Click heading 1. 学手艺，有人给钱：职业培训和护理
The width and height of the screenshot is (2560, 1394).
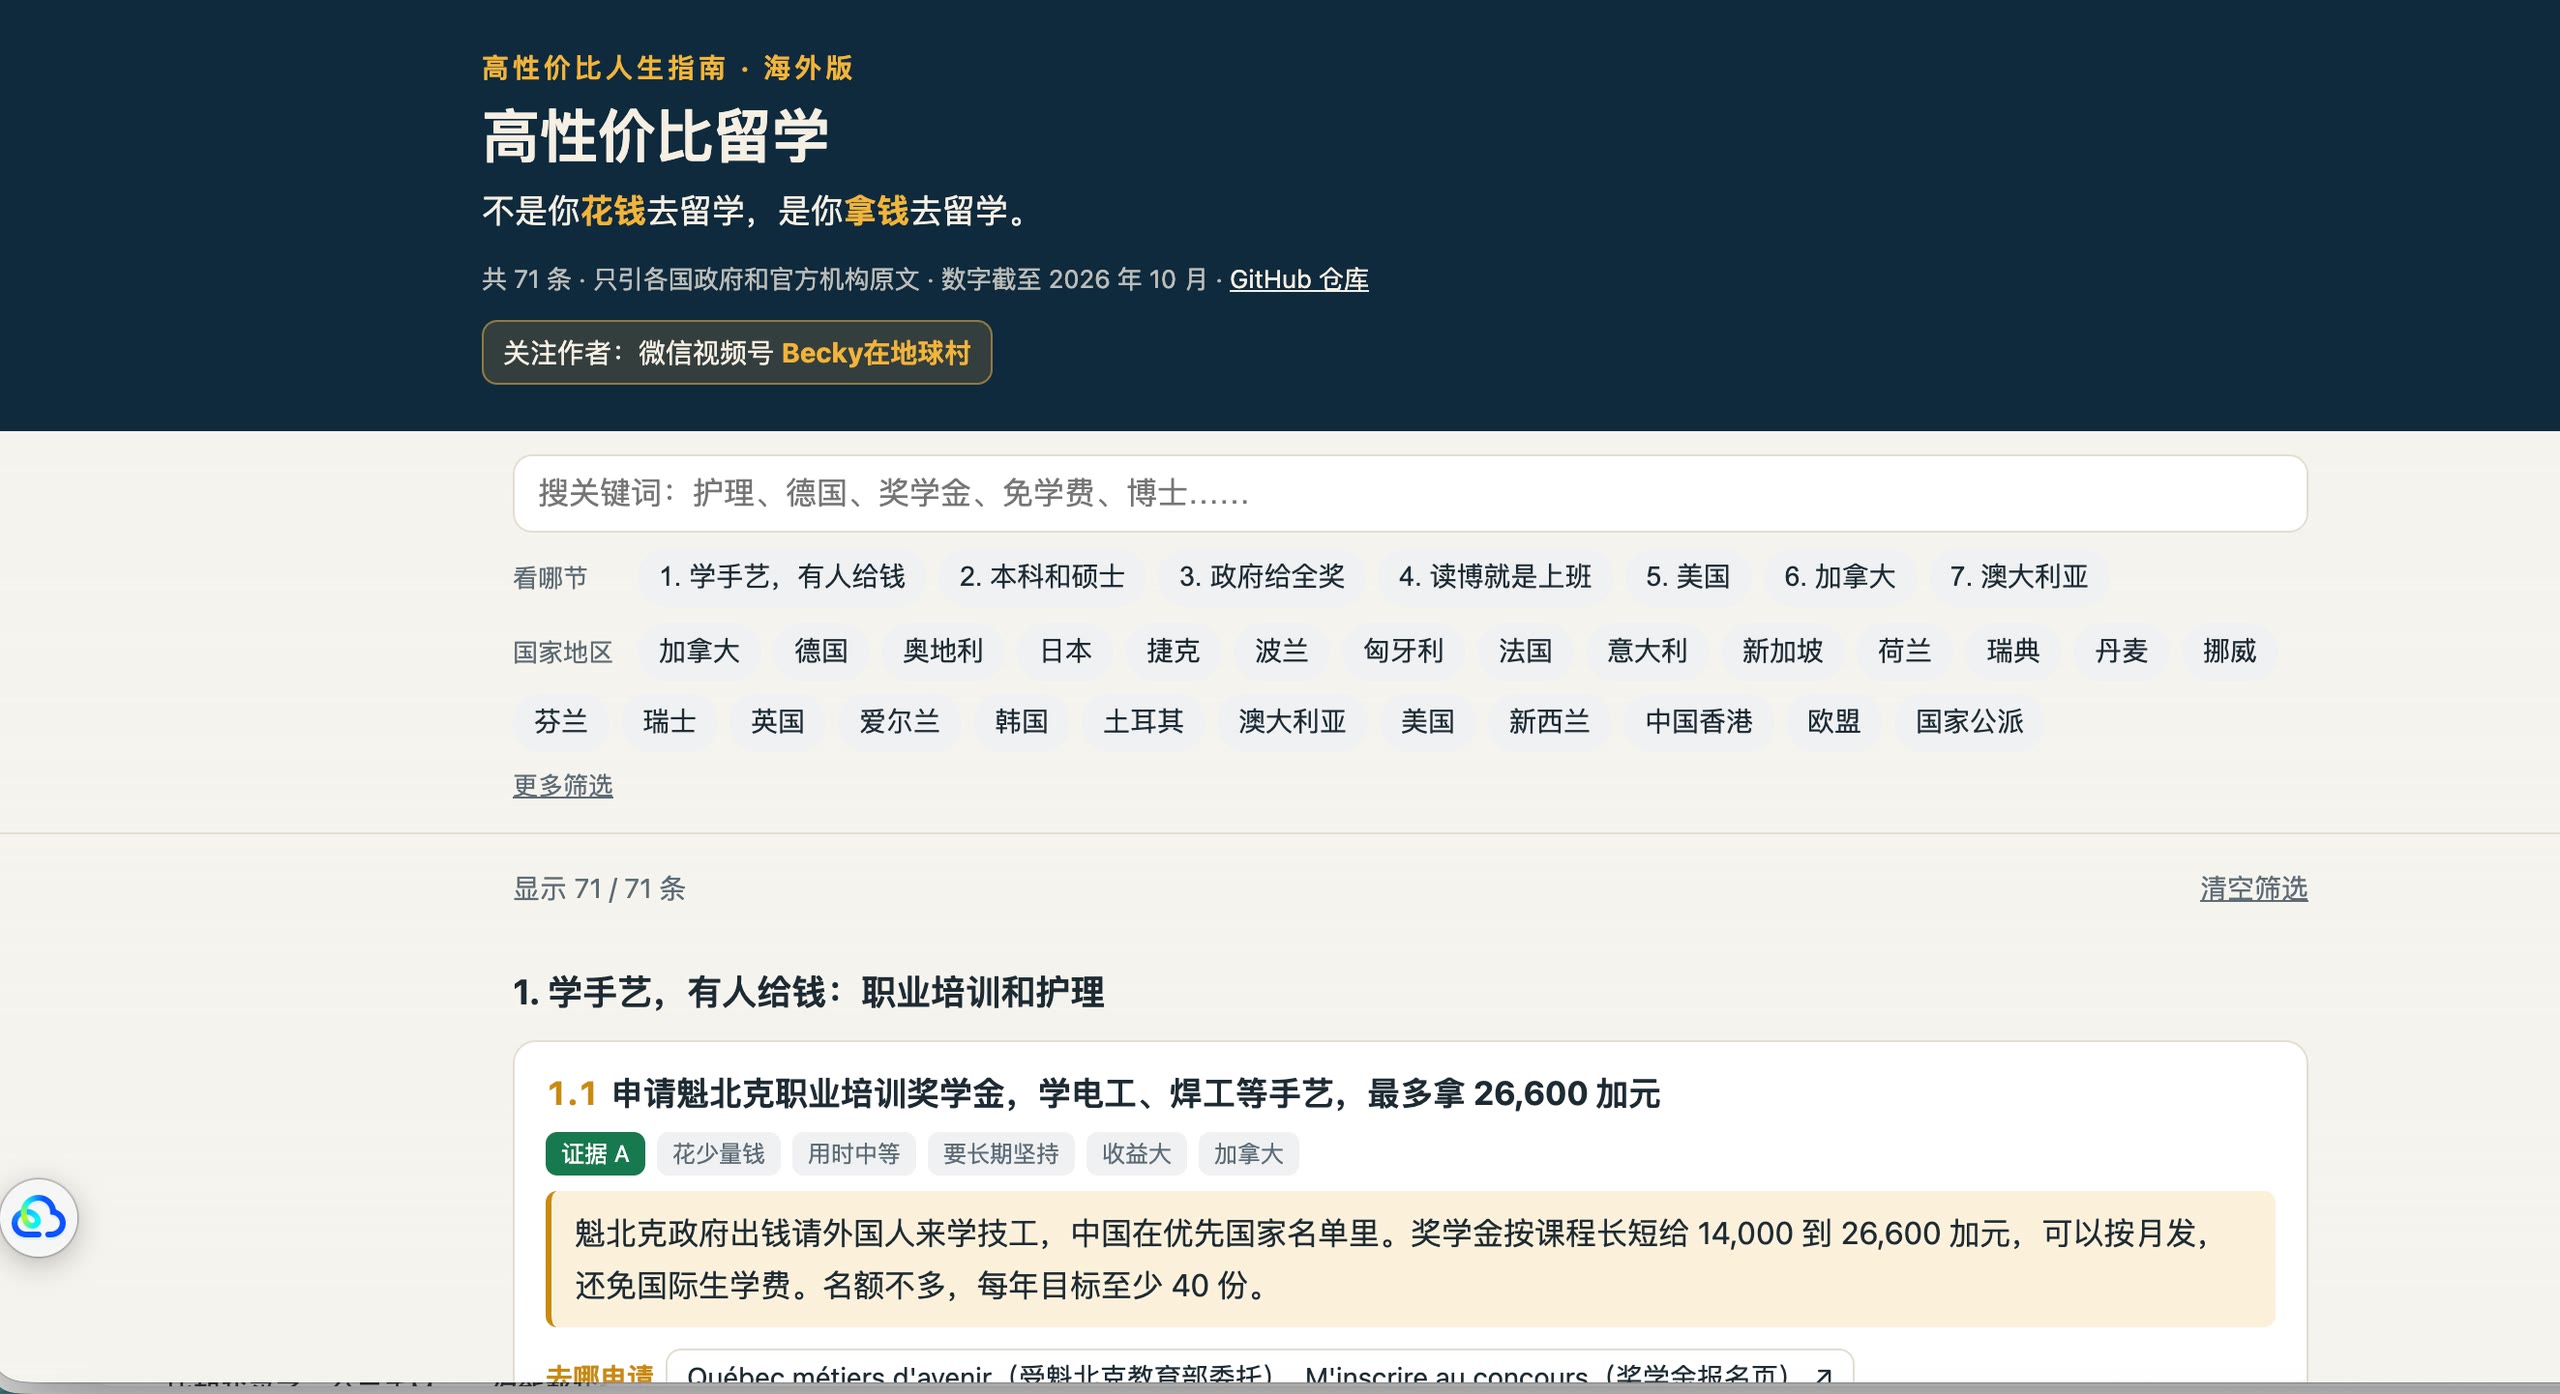click(x=809, y=992)
